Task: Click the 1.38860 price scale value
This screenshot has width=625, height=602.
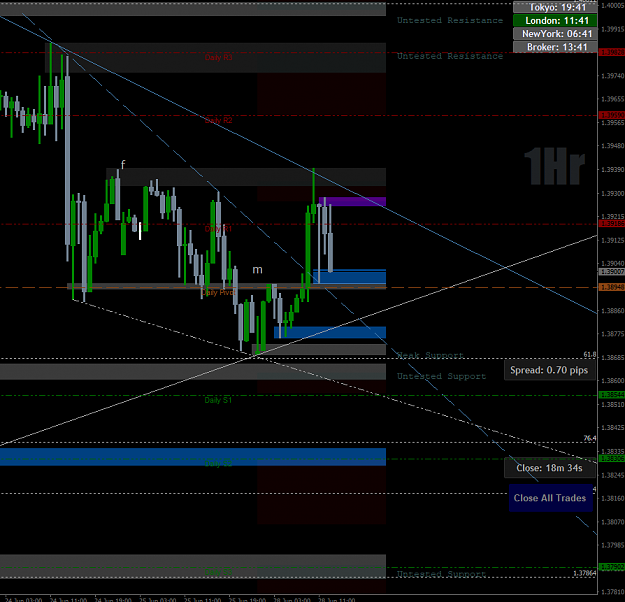Action: click(x=613, y=311)
